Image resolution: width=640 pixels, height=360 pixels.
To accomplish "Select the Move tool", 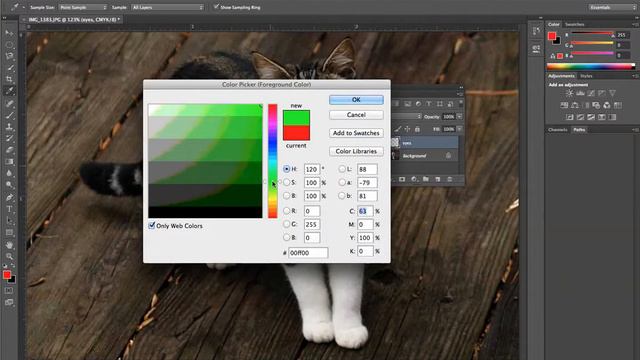I will pos(9,33).
